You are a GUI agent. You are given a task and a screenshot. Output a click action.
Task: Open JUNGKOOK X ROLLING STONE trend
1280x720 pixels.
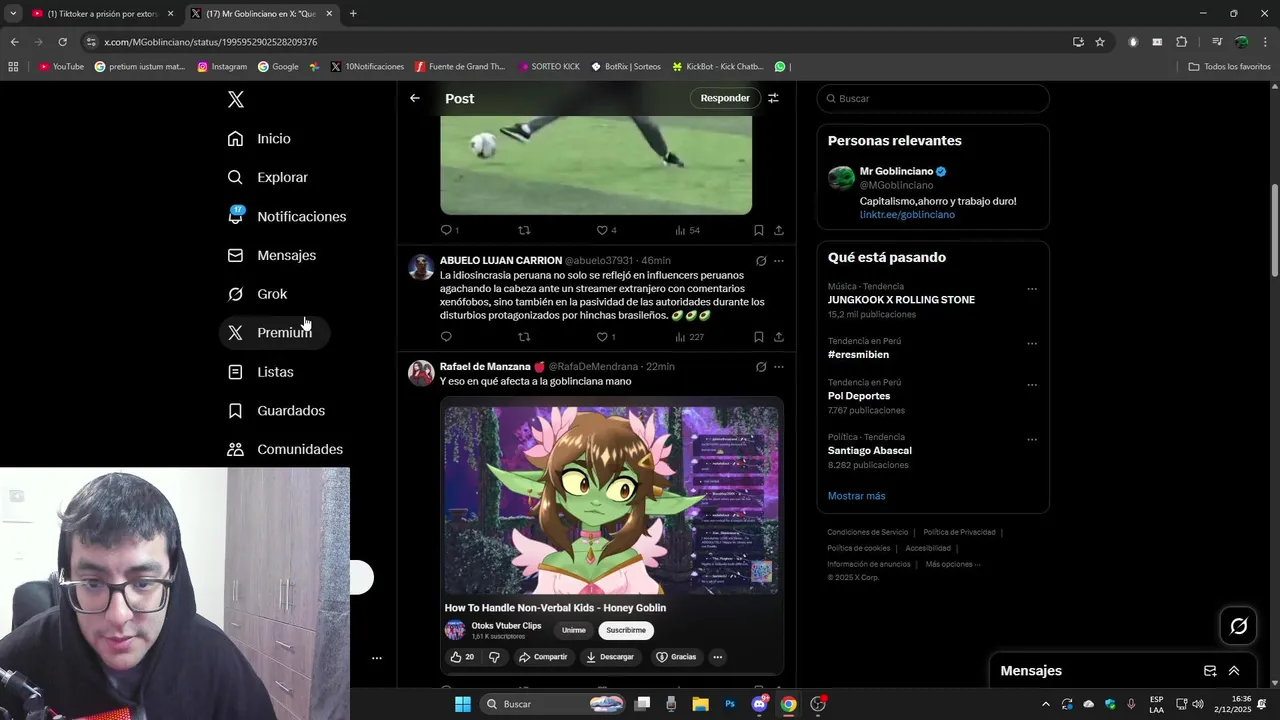[901, 300]
